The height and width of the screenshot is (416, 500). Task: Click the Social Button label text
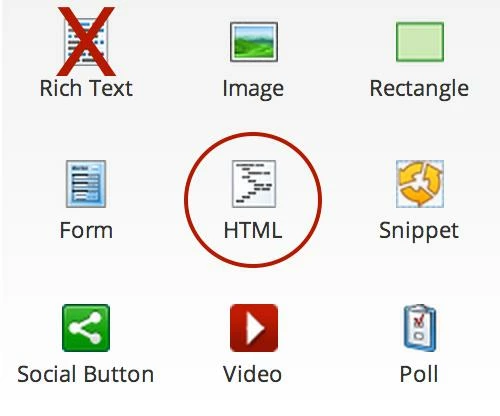point(86,374)
